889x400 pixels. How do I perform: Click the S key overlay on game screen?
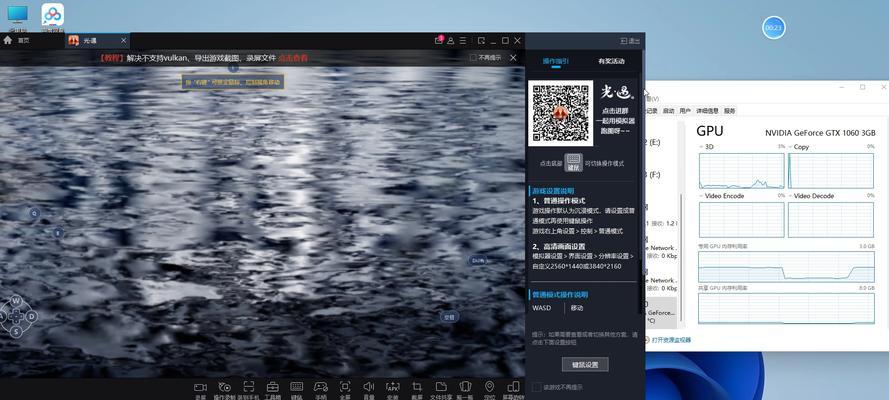point(16,331)
